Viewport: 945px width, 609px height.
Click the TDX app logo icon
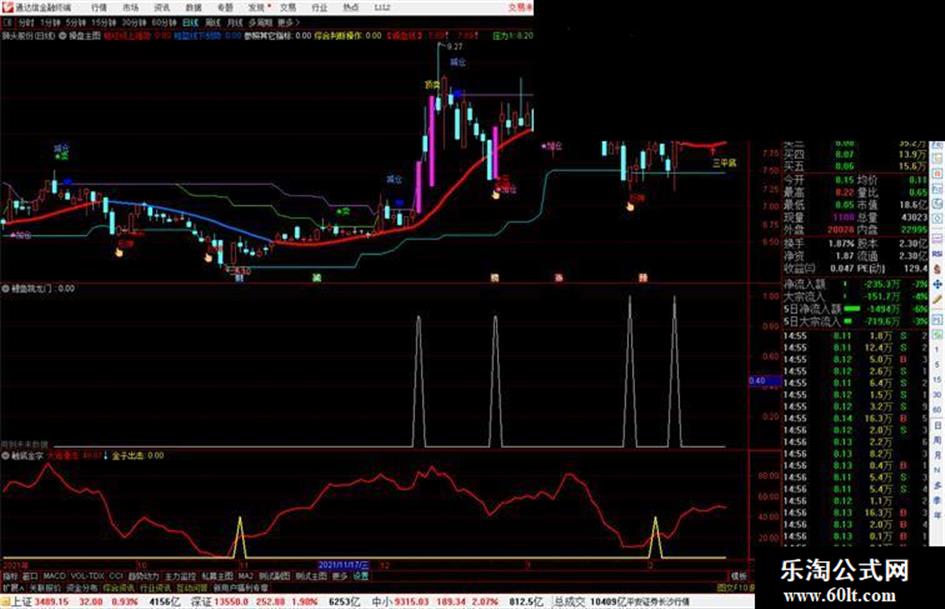coord(7,7)
